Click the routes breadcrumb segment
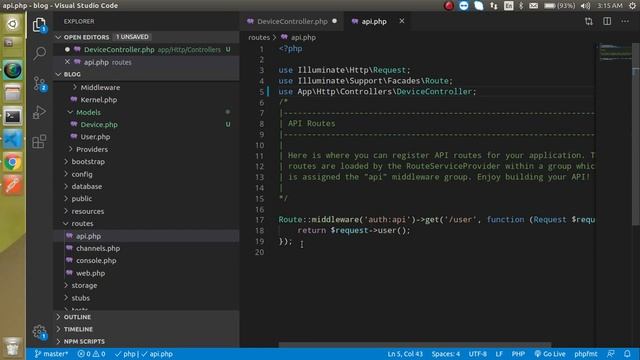Image resolution: width=640 pixels, height=360 pixels. coord(259,37)
